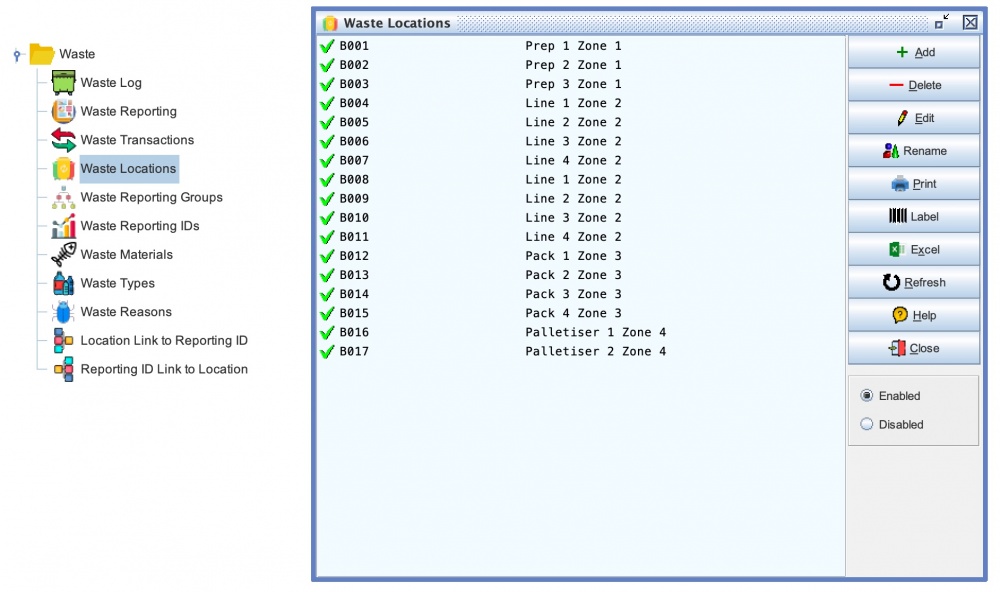Select Reporting ID Link to Location

tap(164, 369)
